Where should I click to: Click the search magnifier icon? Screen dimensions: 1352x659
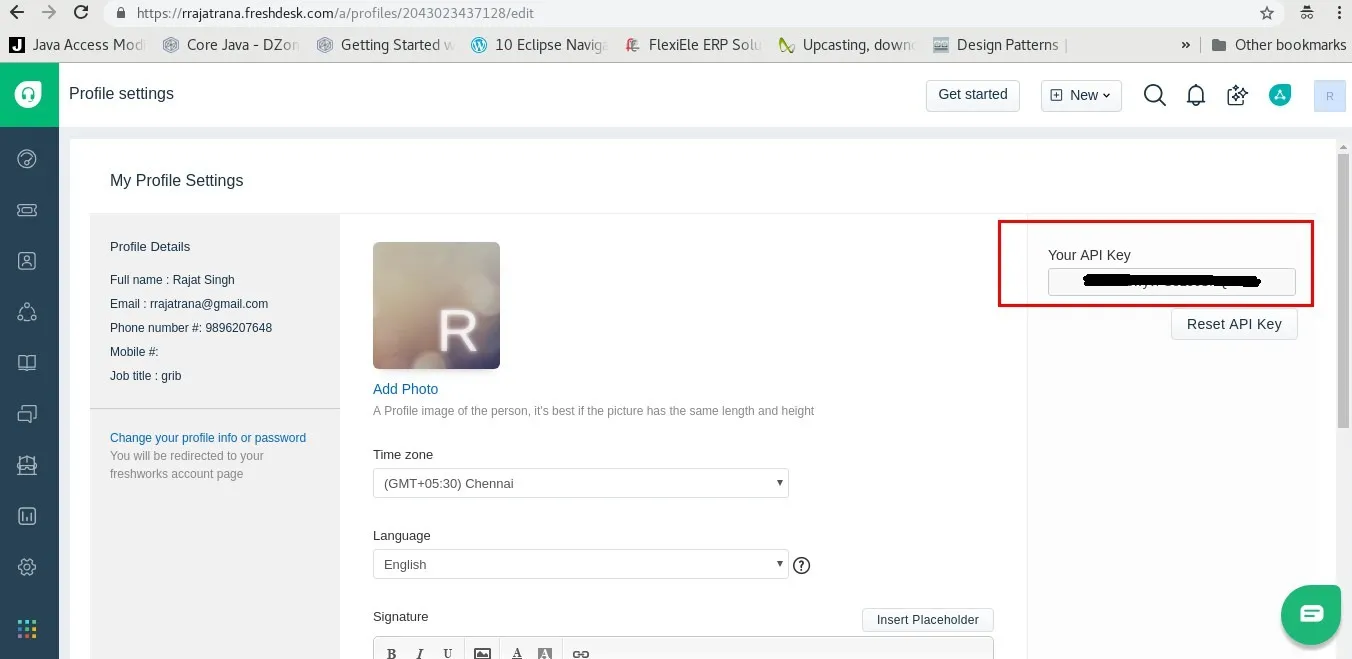[1155, 95]
